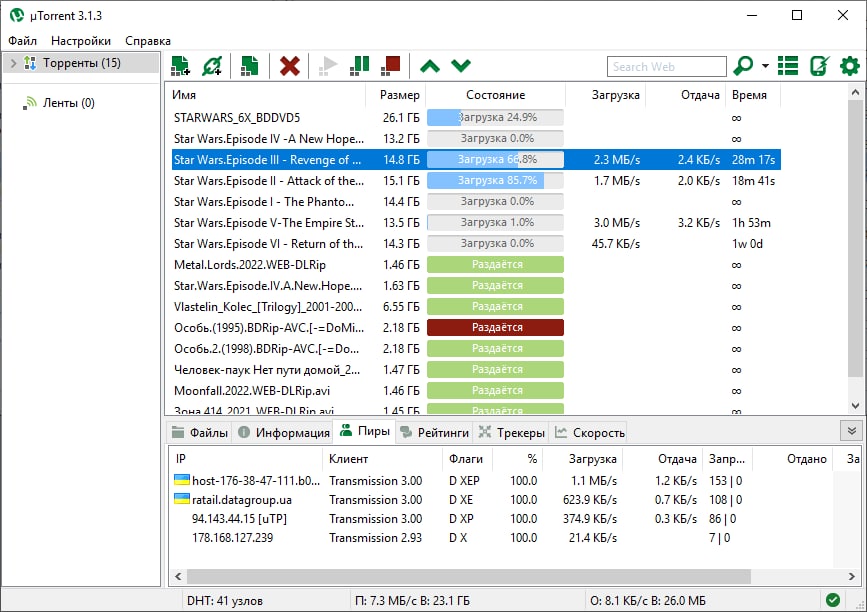This screenshot has width=867, height=612.
Task: Open the Файл menu
Action: [23, 41]
